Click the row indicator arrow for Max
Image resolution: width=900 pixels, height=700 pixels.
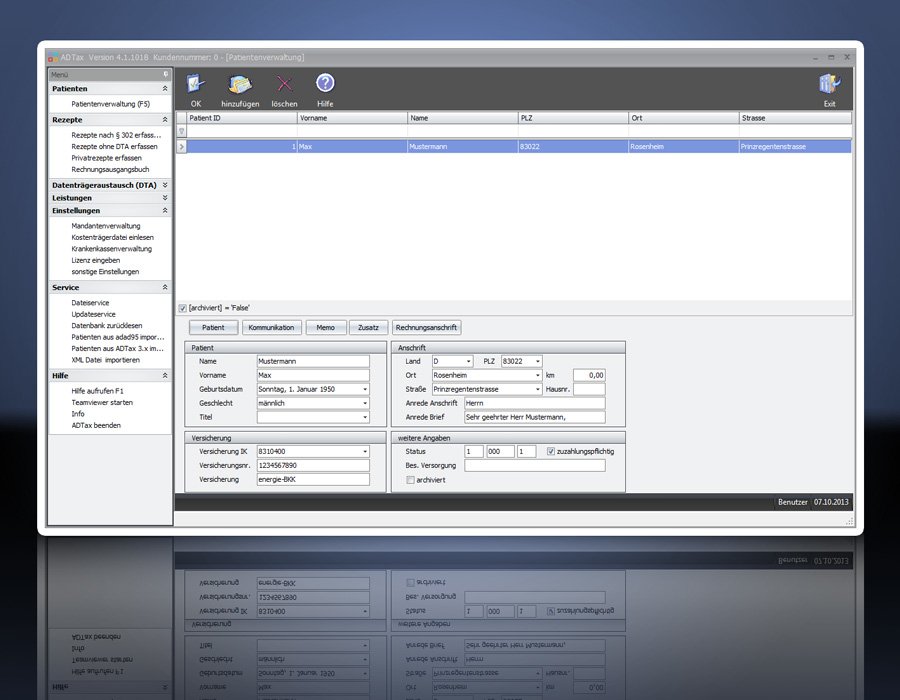(x=181, y=146)
